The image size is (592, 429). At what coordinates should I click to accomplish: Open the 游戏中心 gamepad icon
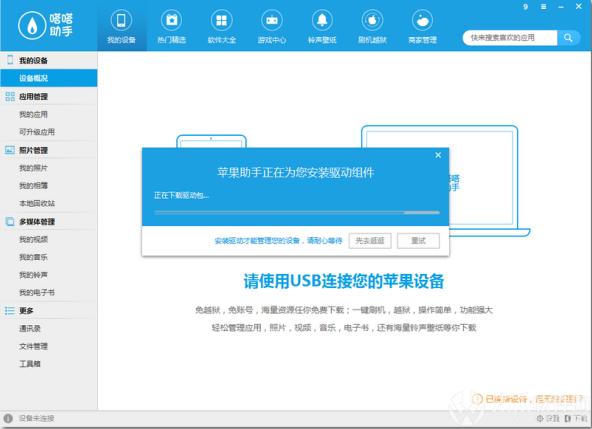pyautogui.click(x=272, y=20)
